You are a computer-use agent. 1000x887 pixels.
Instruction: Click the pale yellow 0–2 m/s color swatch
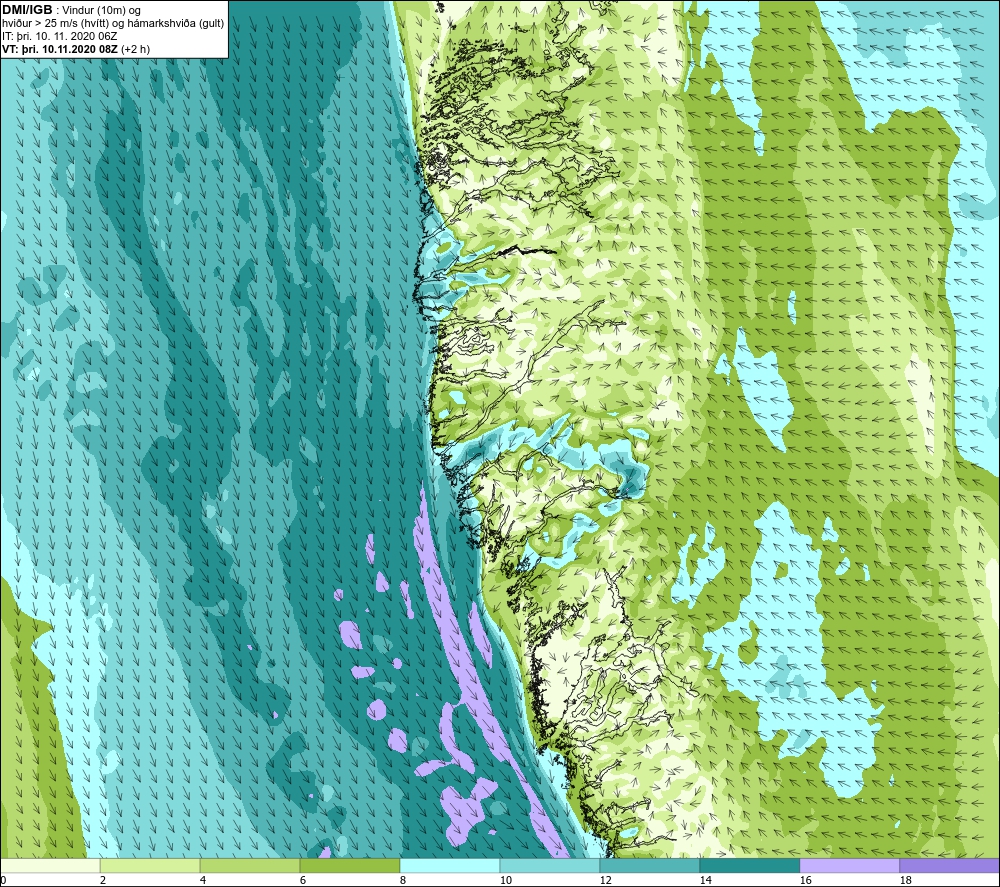pos(50,865)
